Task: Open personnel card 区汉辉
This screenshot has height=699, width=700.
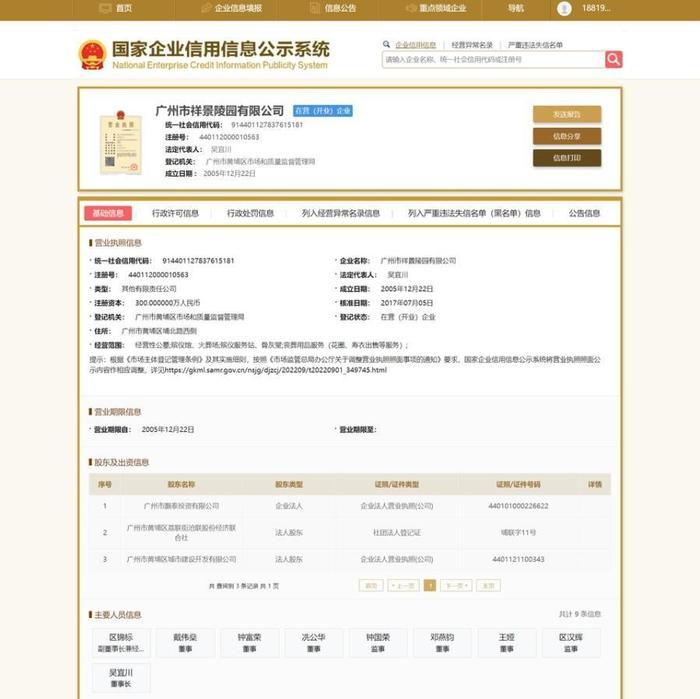Action: point(571,643)
